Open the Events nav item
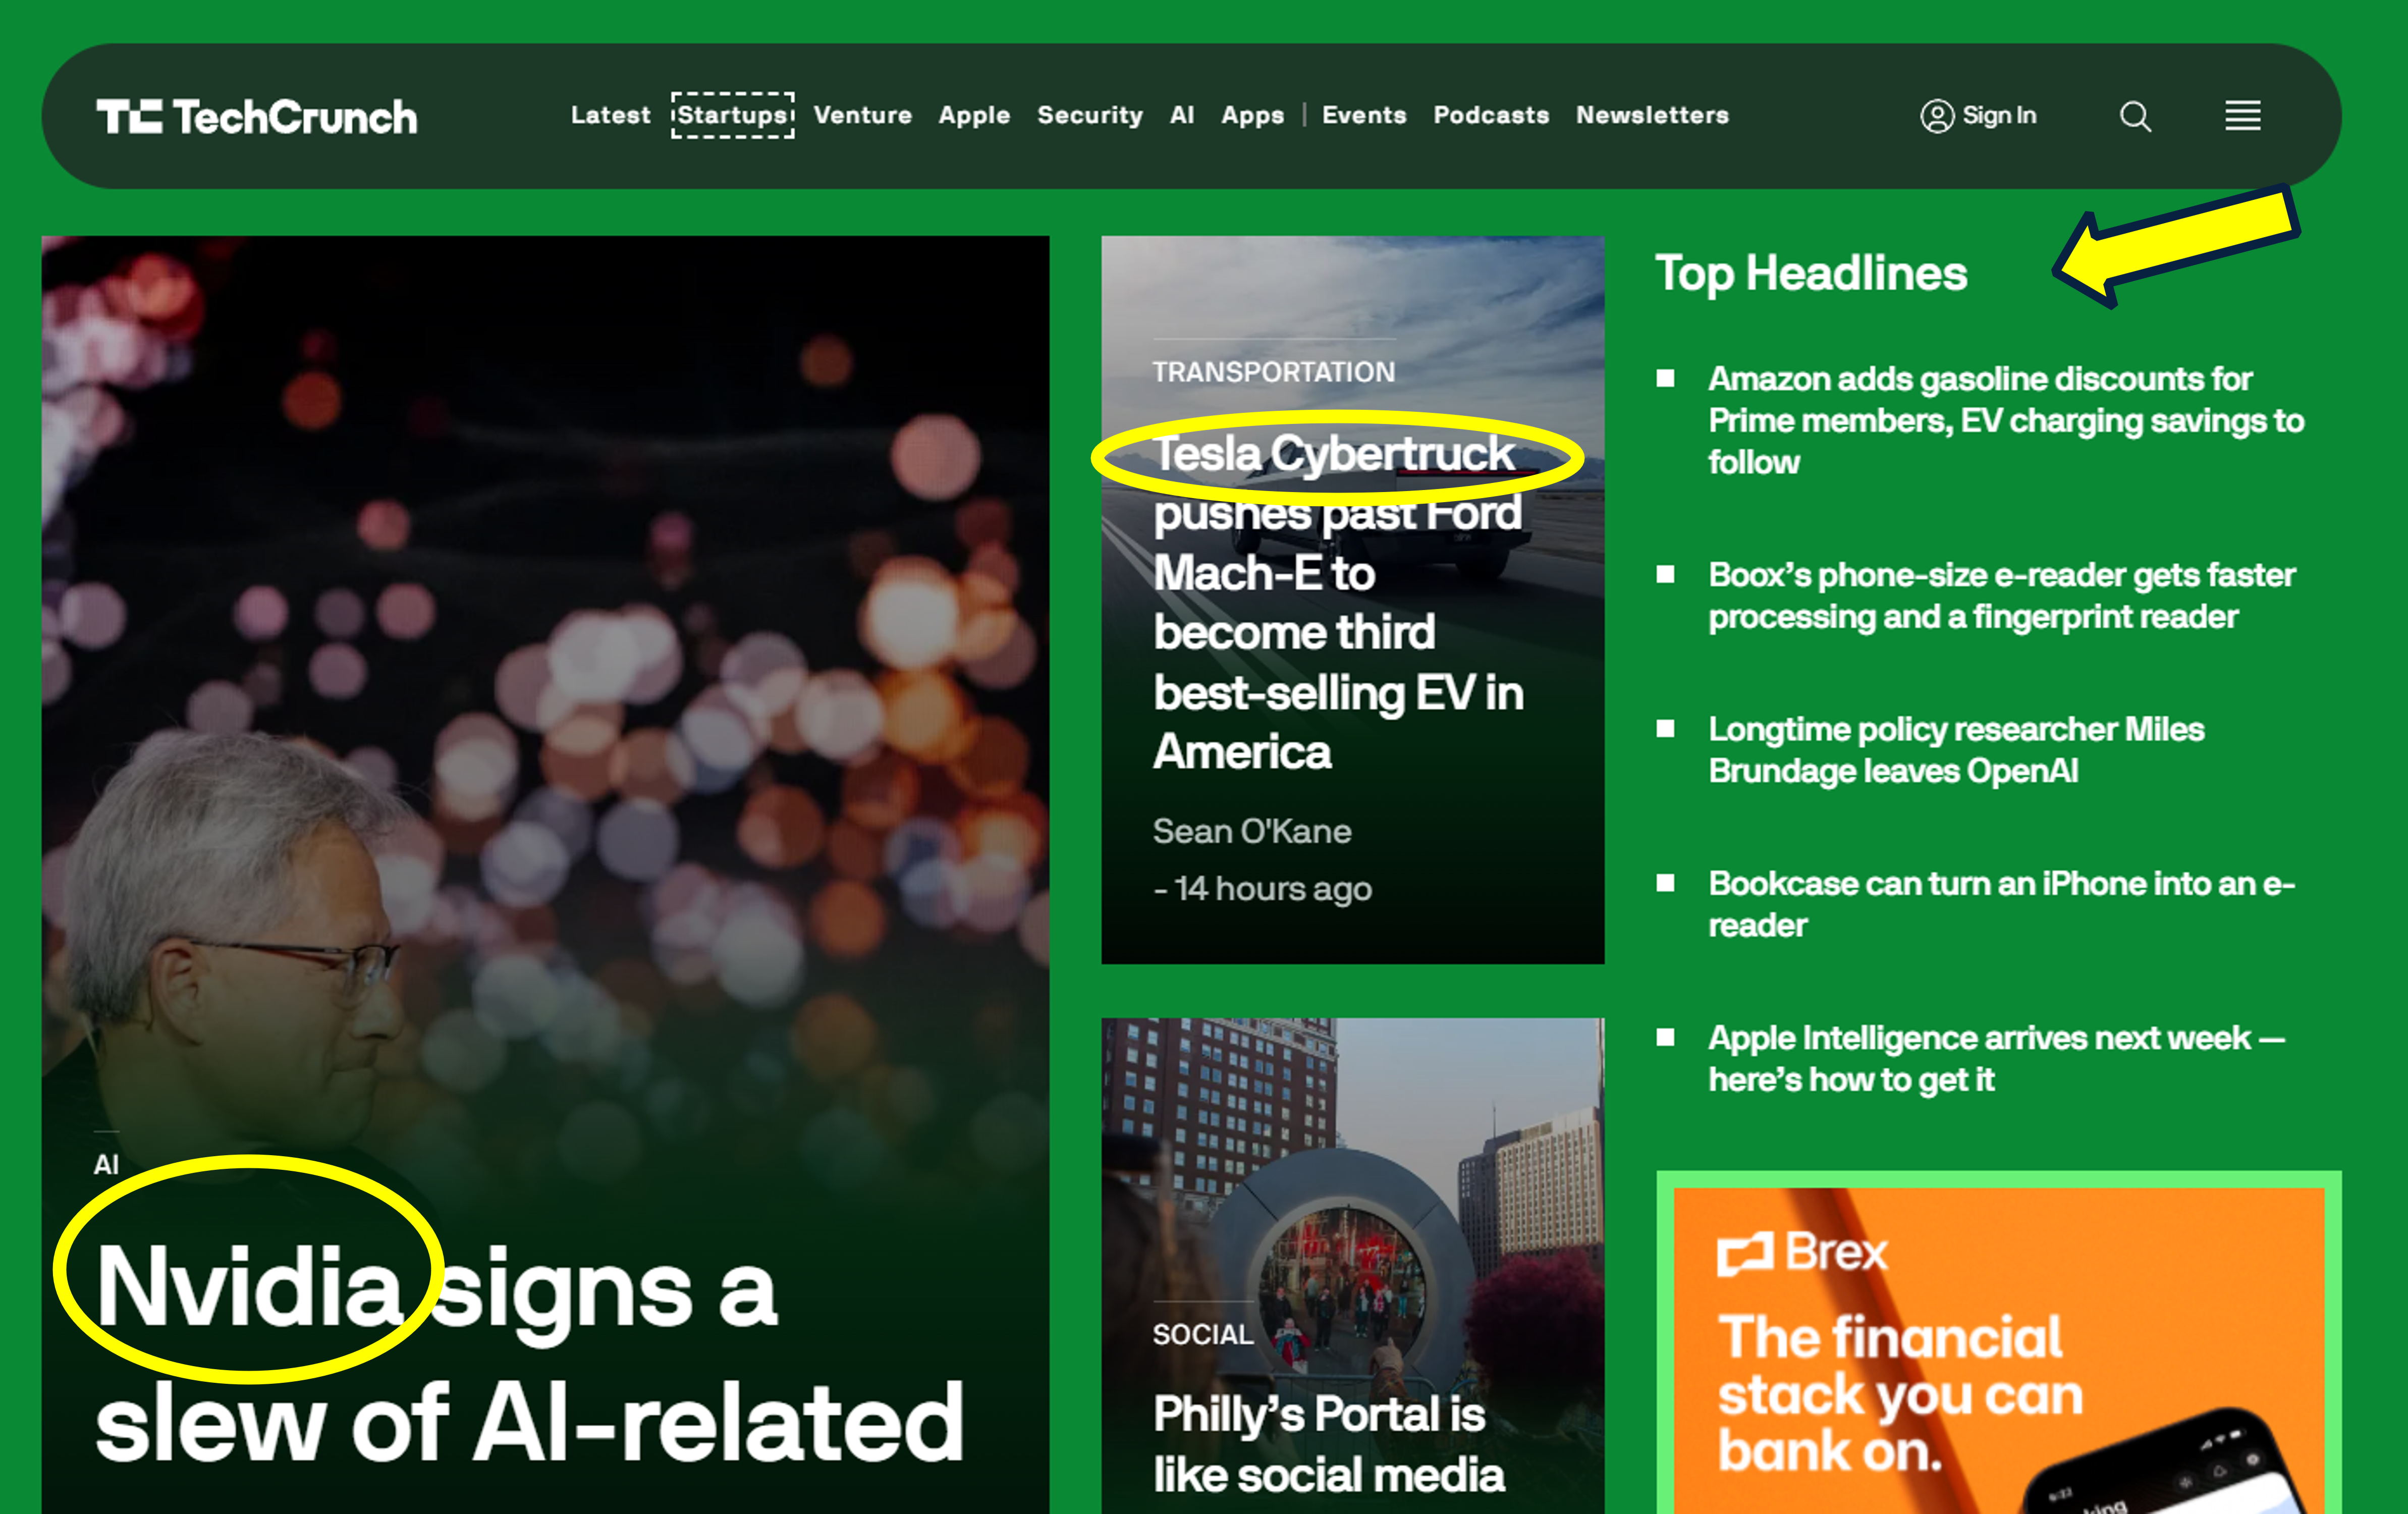The height and width of the screenshot is (1514, 2408). (x=1364, y=116)
